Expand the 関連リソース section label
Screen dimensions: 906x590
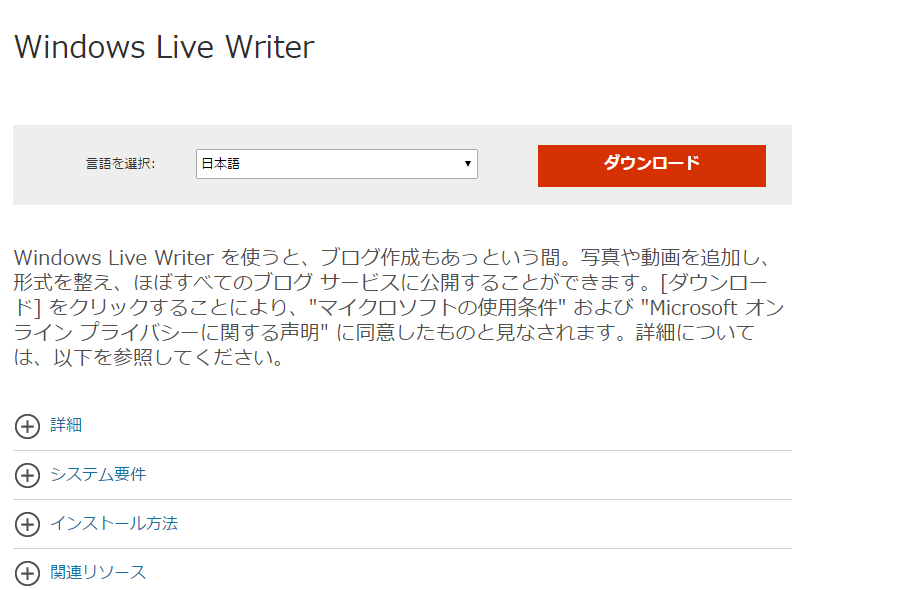[98, 572]
